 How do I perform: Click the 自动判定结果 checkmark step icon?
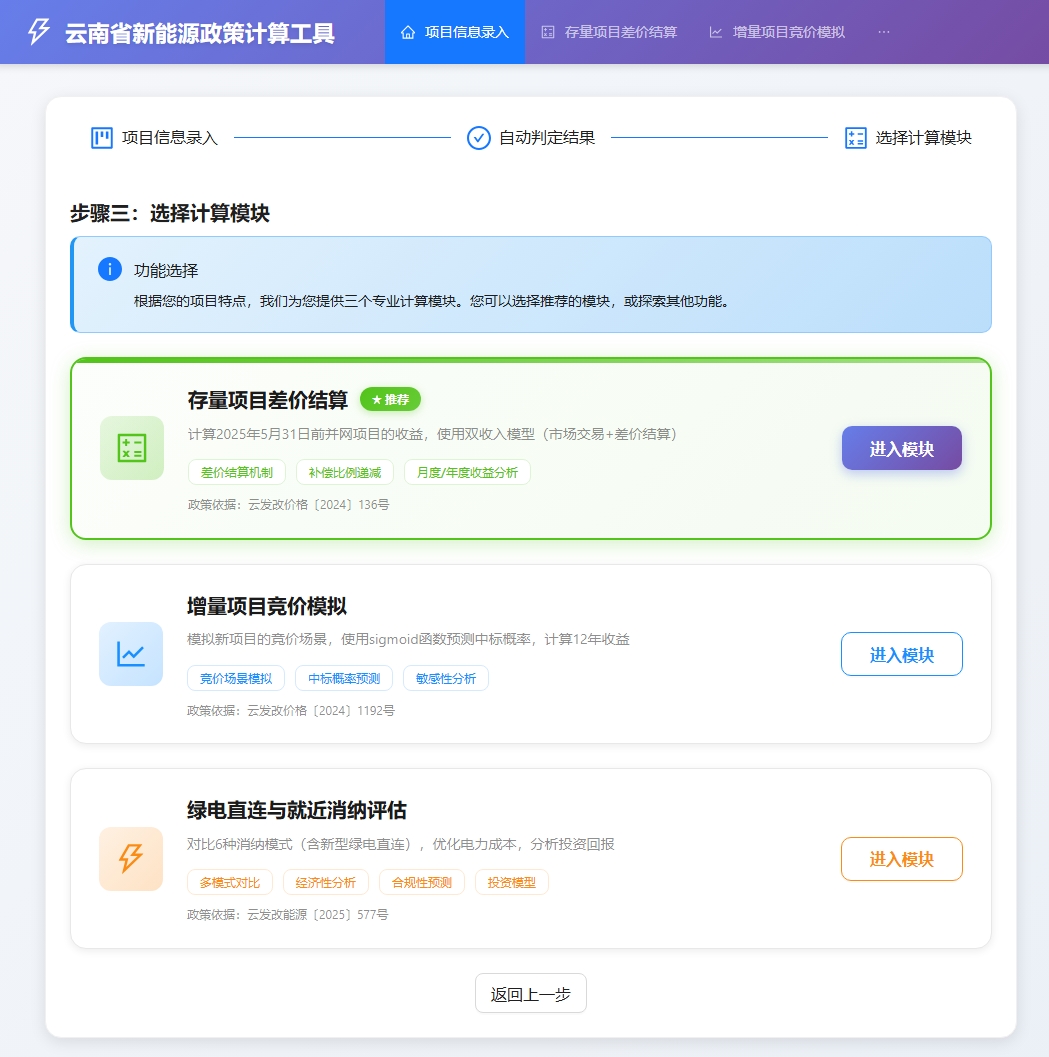click(x=479, y=138)
